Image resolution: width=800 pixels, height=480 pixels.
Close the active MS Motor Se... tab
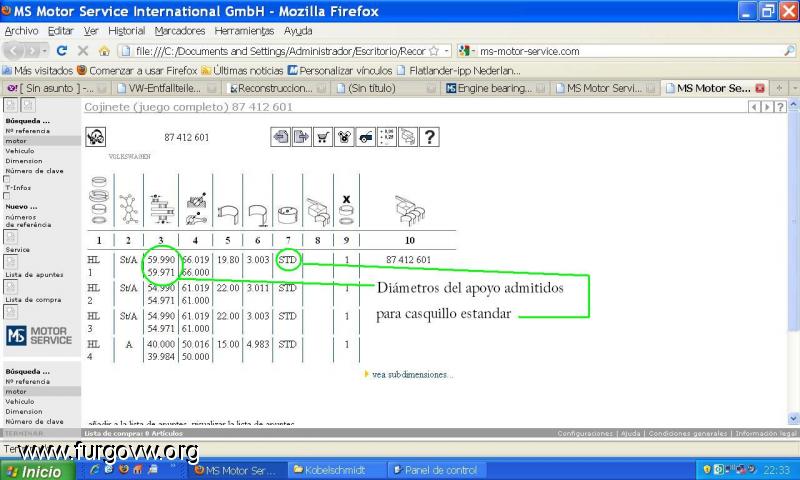point(760,88)
